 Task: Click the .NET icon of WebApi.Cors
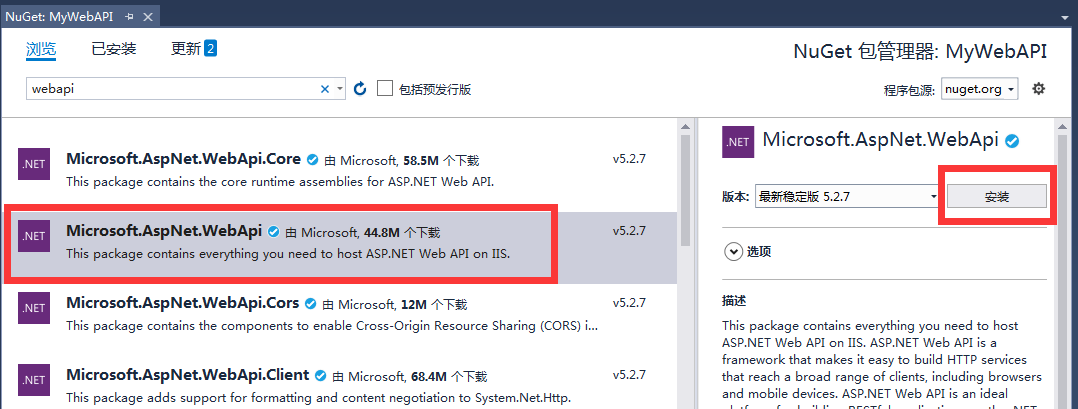(x=34, y=308)
